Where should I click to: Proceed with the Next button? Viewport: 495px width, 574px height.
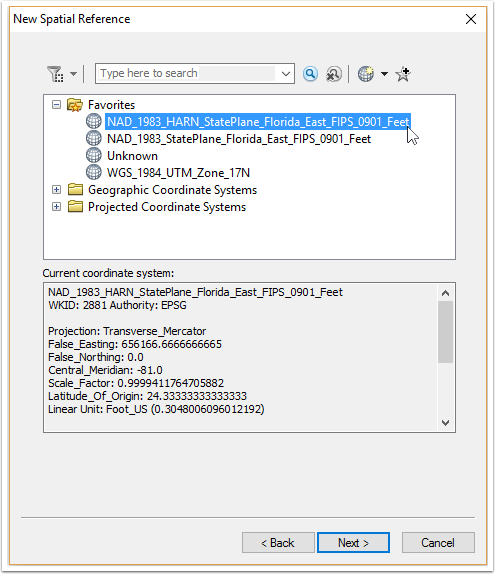[353, 543]
